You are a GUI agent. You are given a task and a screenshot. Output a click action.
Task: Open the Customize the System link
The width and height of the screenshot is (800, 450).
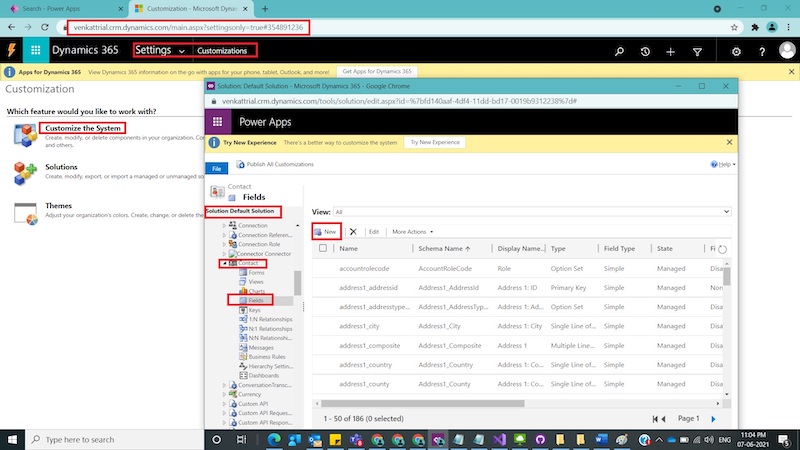83,128
